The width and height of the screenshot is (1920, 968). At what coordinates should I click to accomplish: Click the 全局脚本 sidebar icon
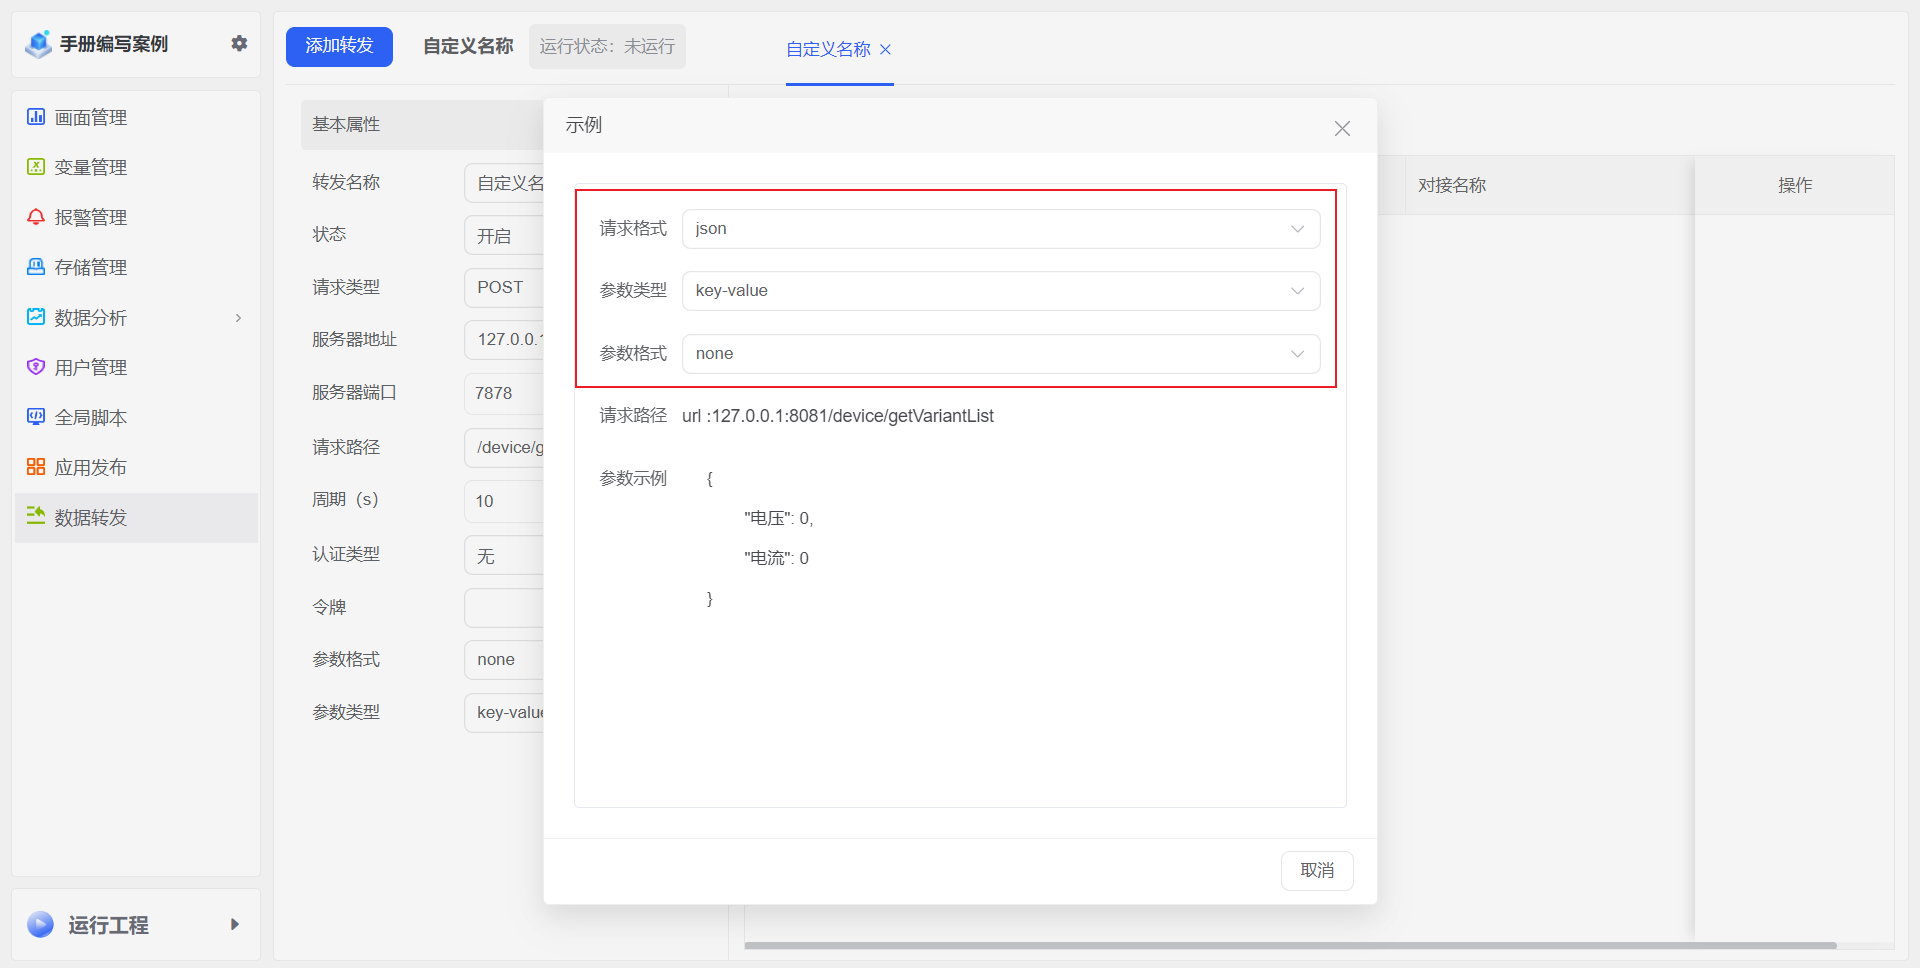point(36,417)
